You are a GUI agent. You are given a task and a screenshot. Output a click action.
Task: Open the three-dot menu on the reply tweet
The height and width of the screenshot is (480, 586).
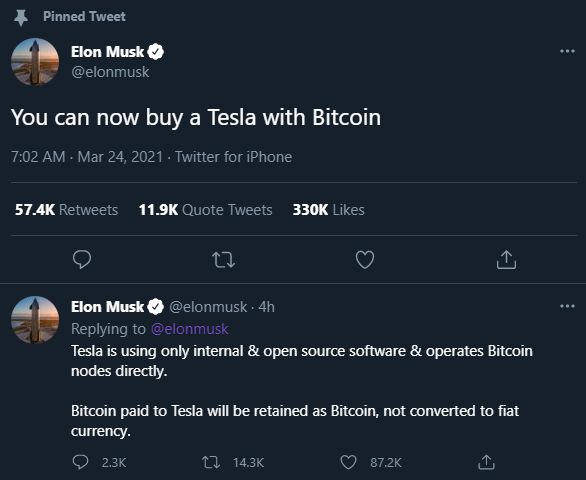coord(567,306)
